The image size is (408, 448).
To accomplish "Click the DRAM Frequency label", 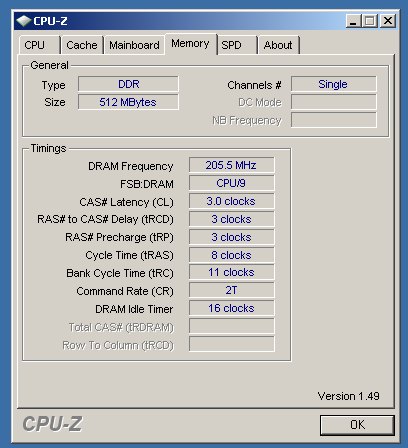I will point(131,166).
